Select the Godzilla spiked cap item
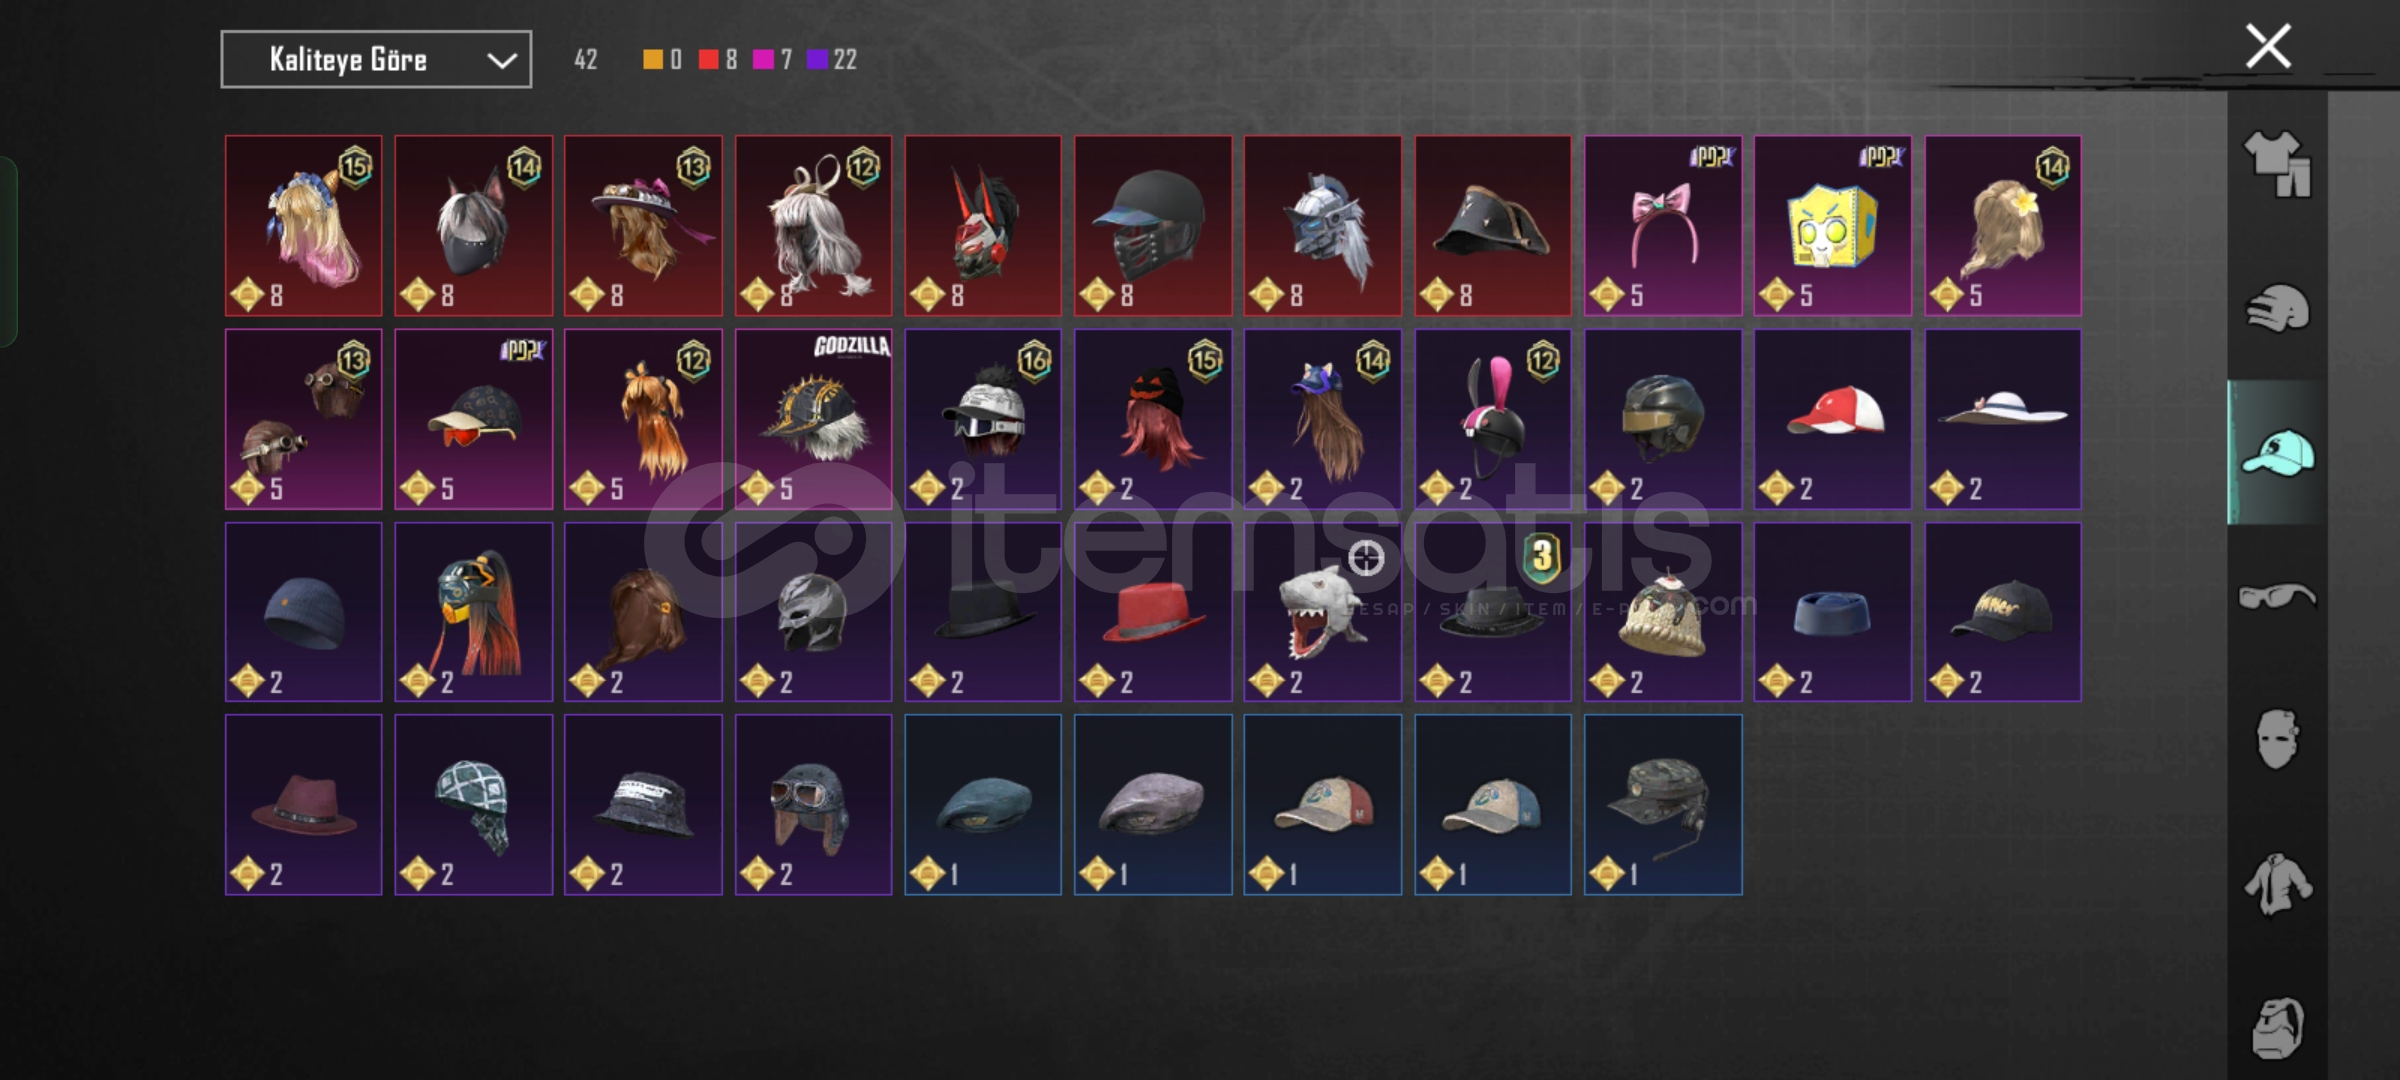 coord(813,420)
